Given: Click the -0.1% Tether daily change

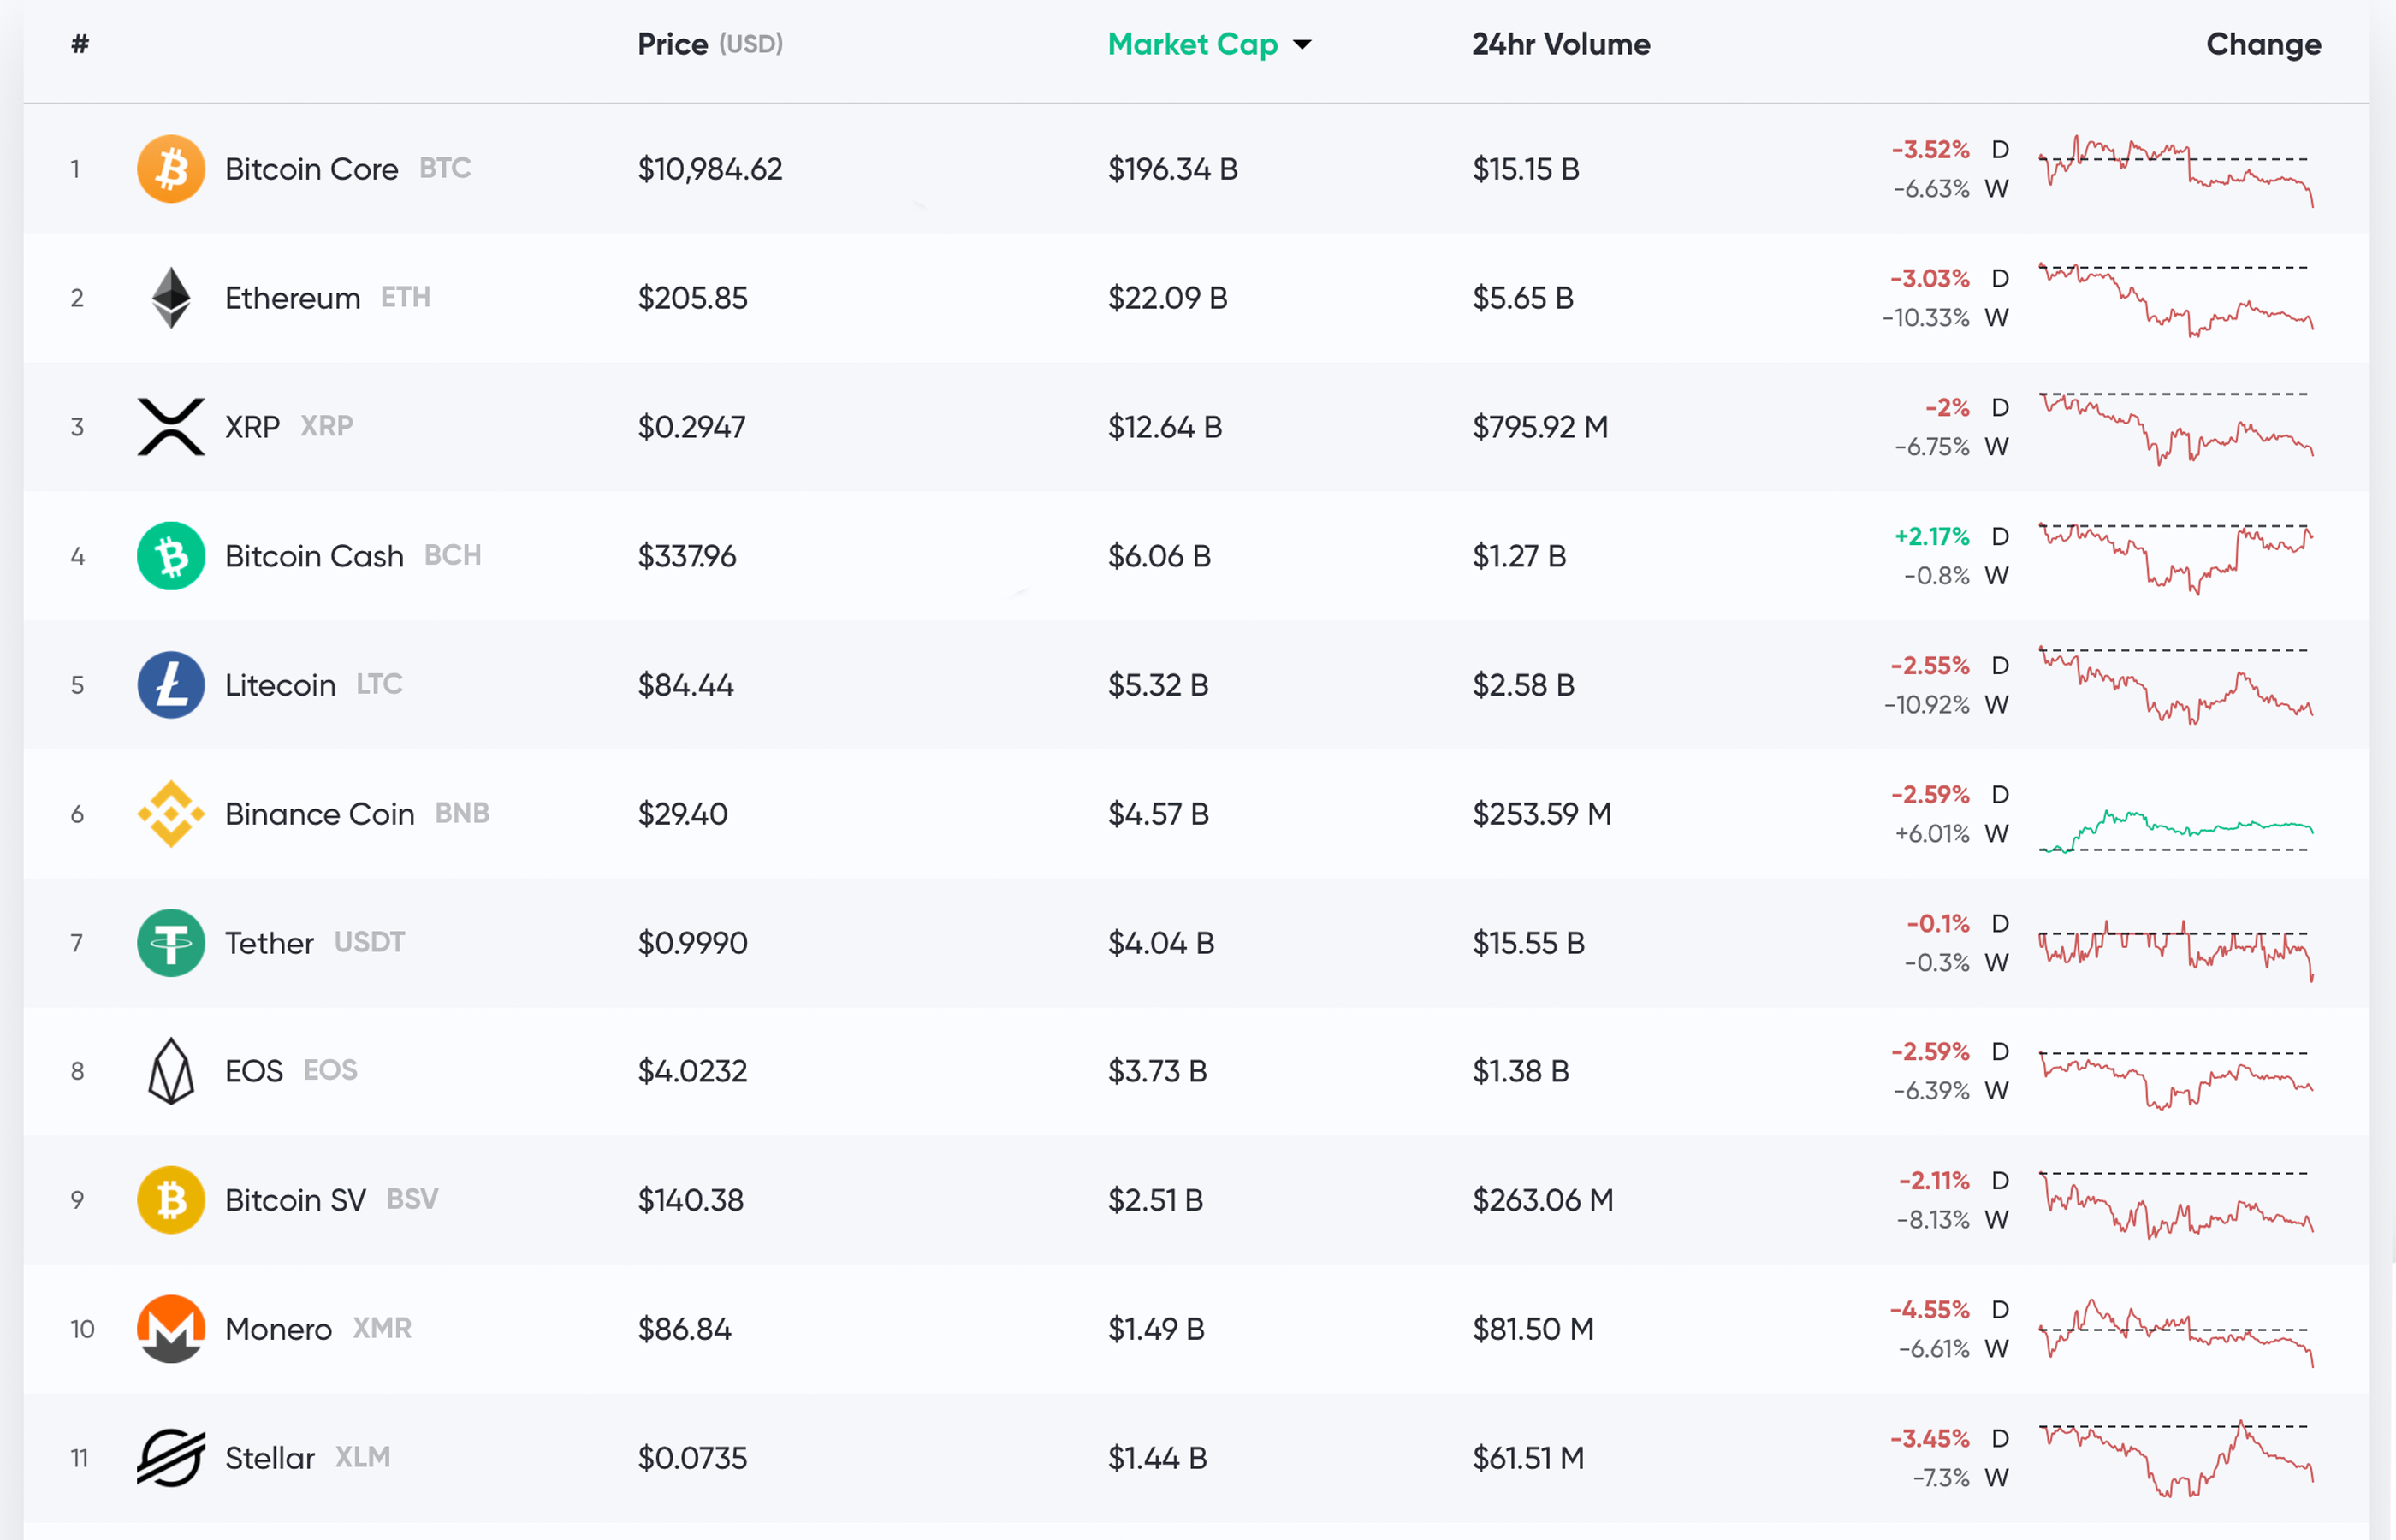Looking at the screenshot, I should coord(1938,924).
